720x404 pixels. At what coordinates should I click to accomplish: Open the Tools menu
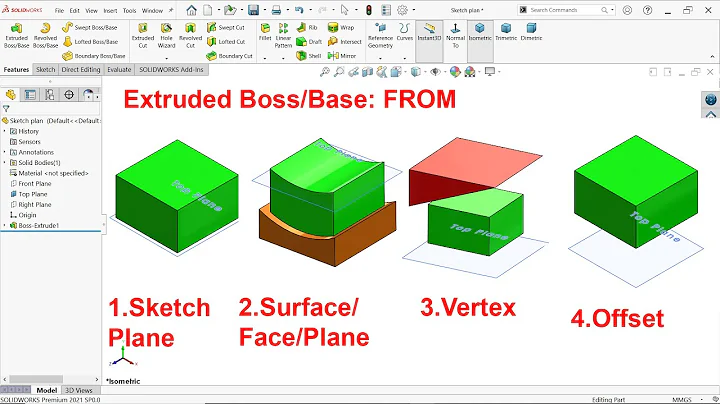[x=129, y=10]
